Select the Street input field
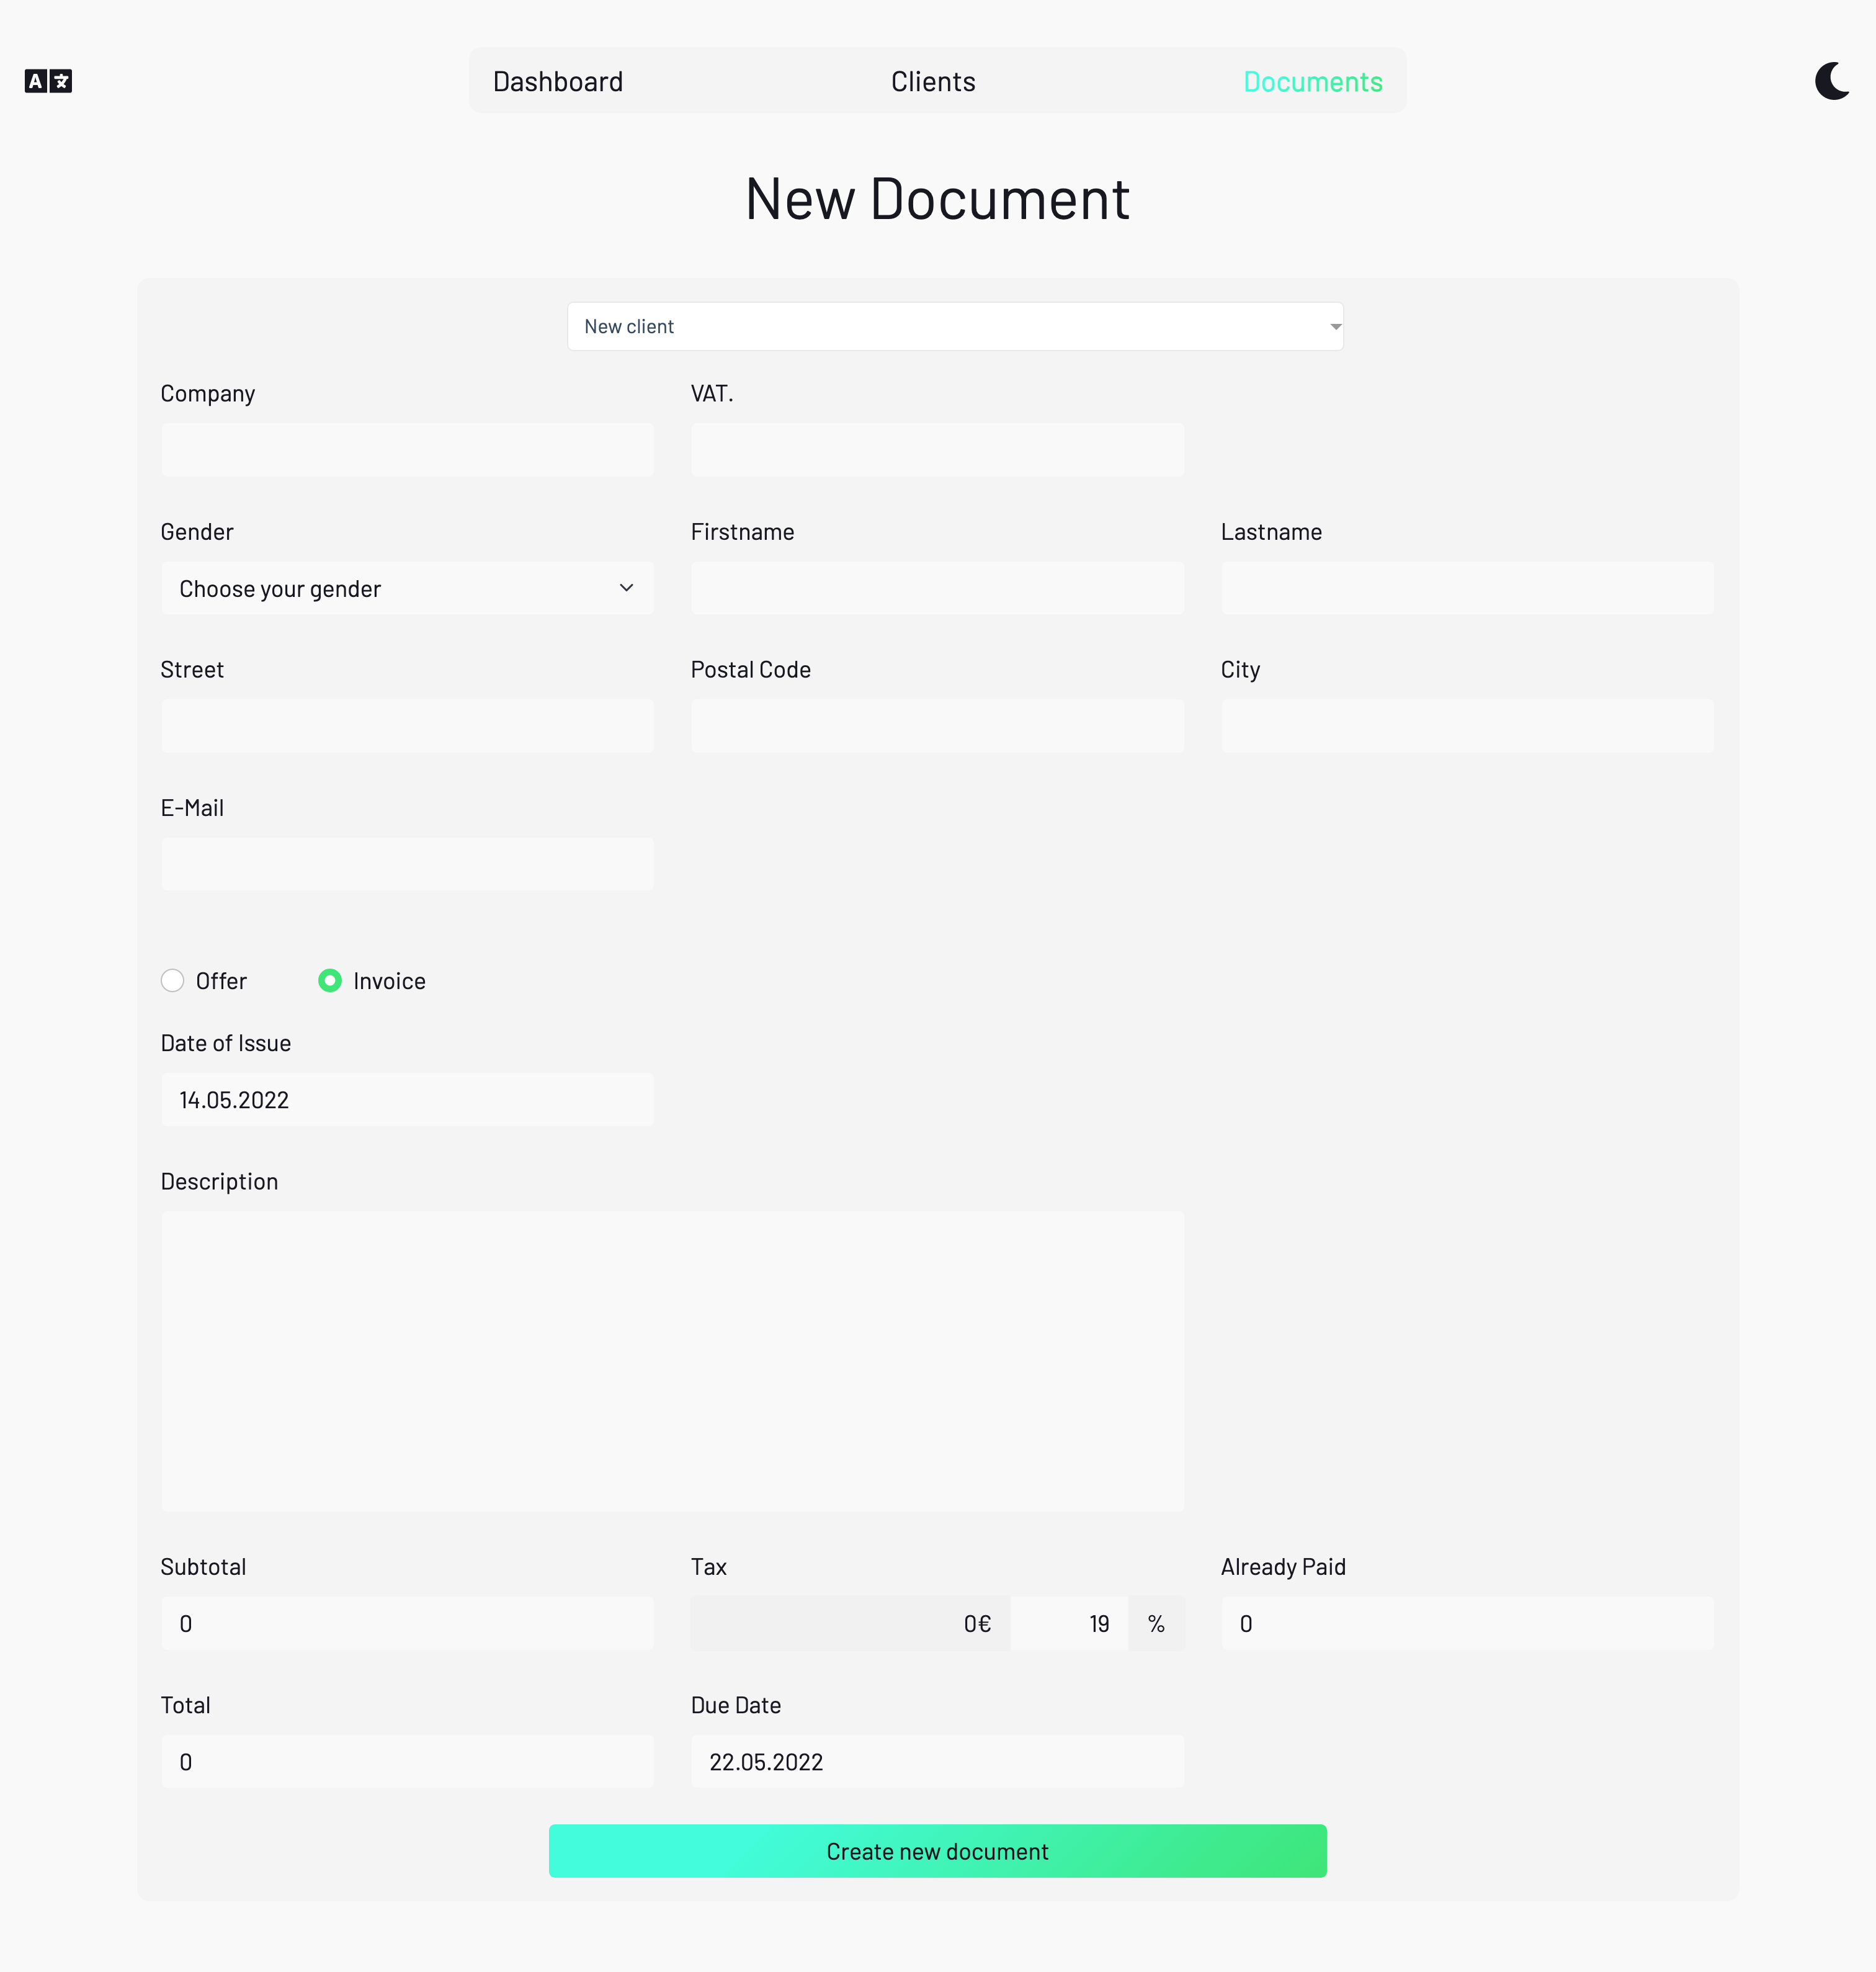The width and height of the screenshot is (1876, 1972). 407,726
